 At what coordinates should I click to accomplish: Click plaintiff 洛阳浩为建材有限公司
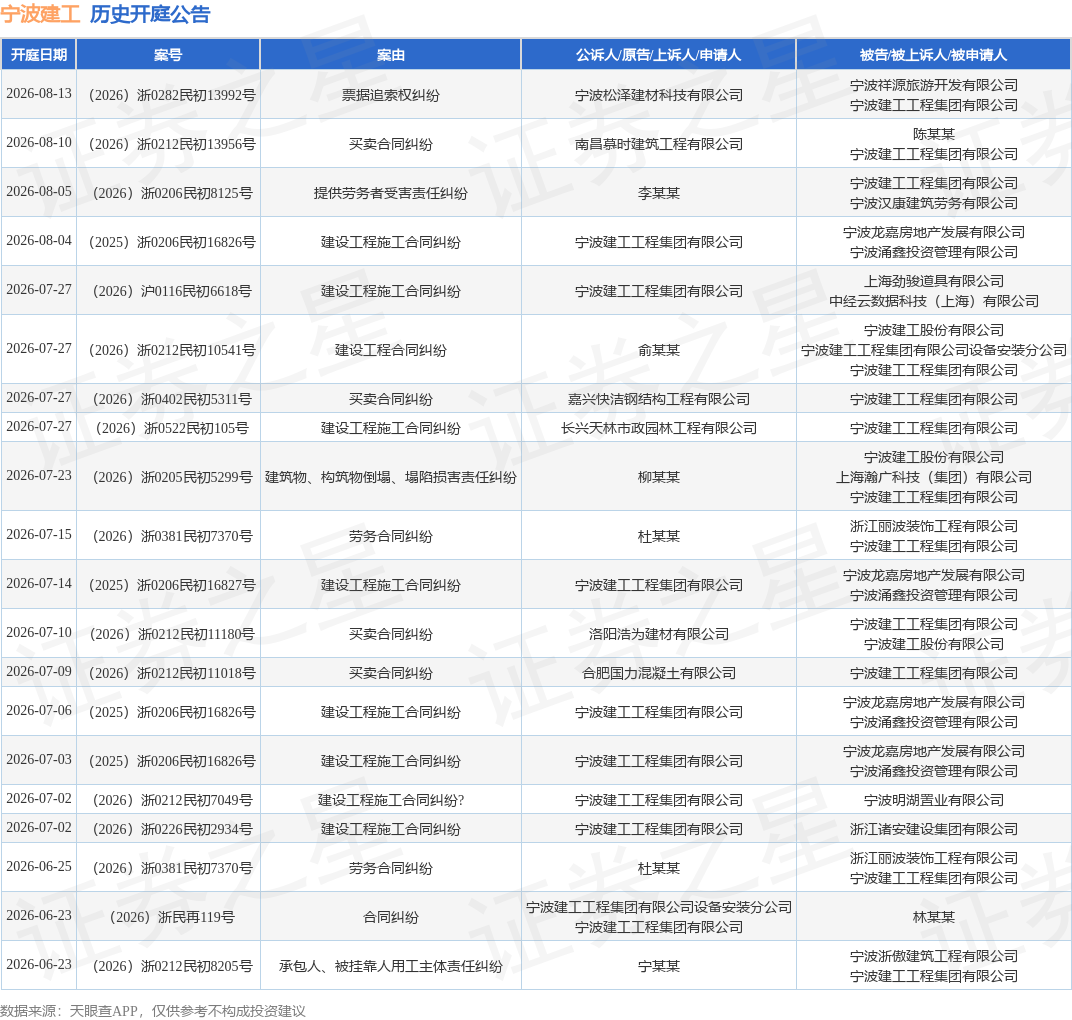(658, 634)
